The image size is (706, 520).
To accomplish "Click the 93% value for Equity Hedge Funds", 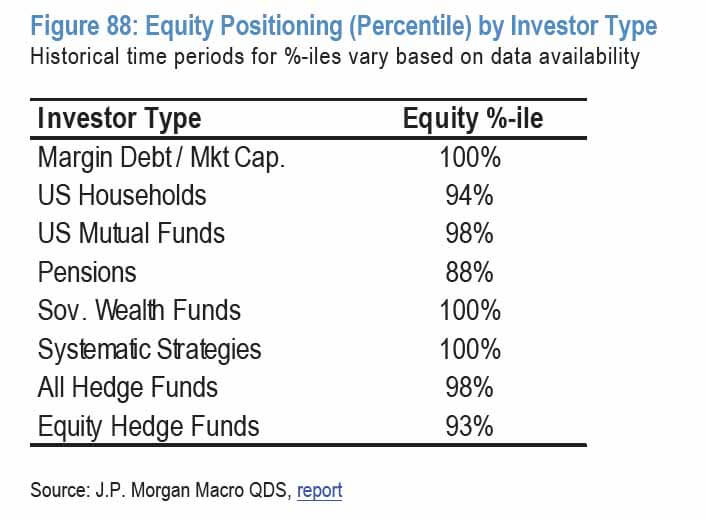I will [469, 426].
